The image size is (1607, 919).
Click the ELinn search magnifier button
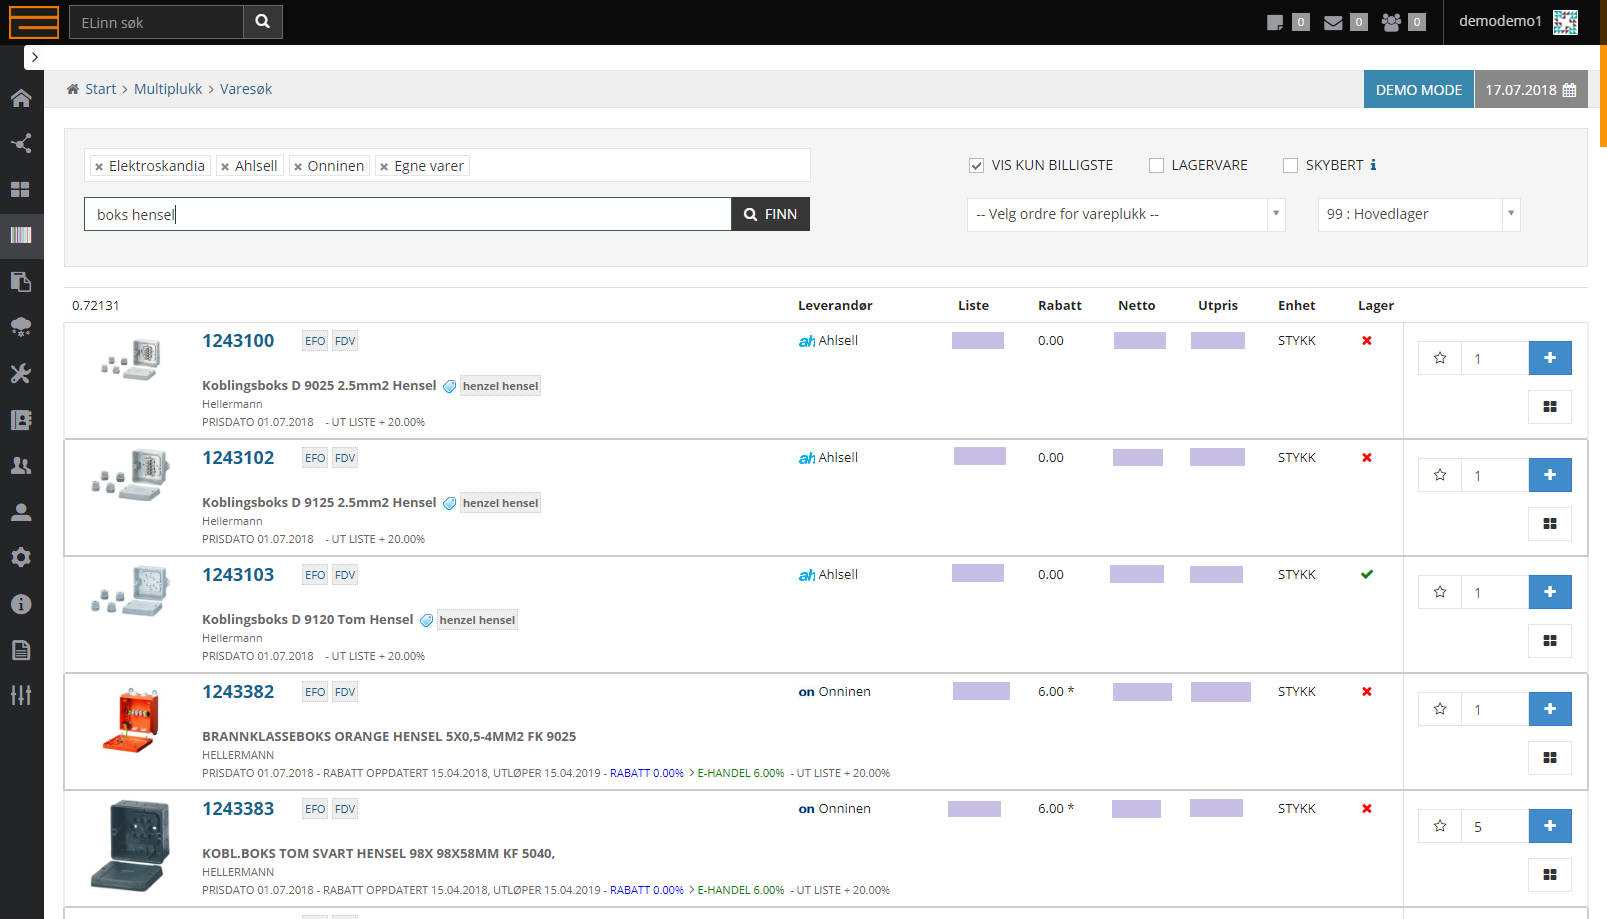(x=262, y=22)
